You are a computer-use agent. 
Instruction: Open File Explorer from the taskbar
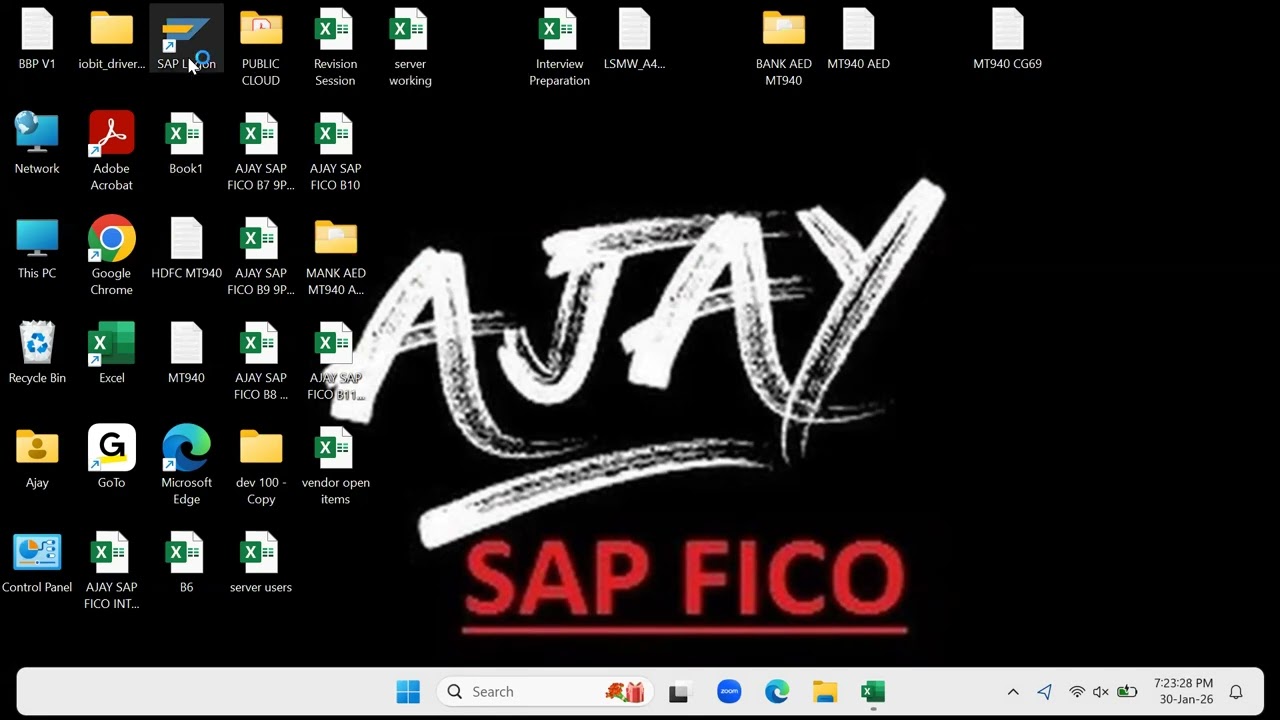pos(825,692)
